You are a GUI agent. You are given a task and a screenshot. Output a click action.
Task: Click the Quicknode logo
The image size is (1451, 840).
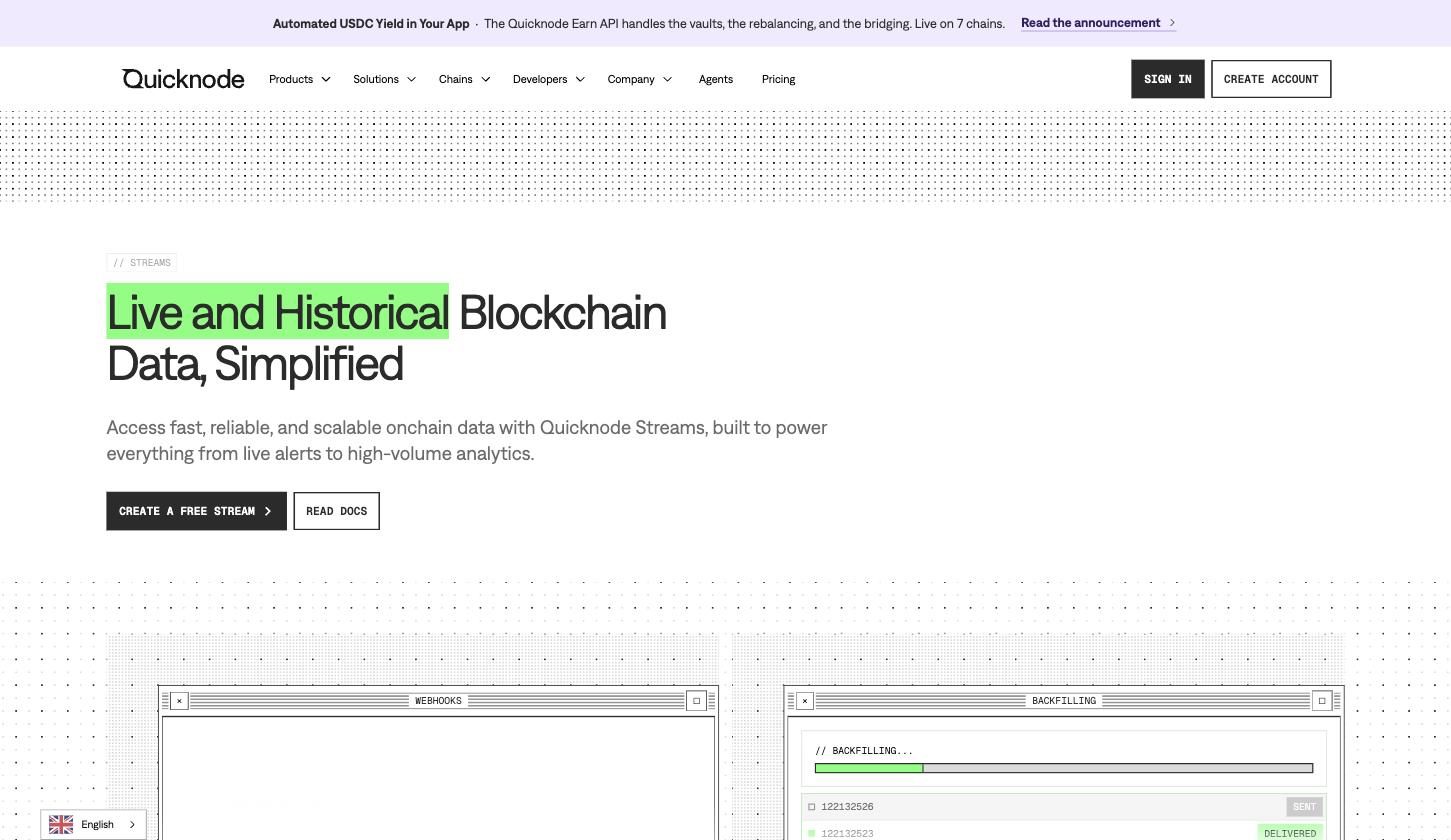[x=183, y=79]
